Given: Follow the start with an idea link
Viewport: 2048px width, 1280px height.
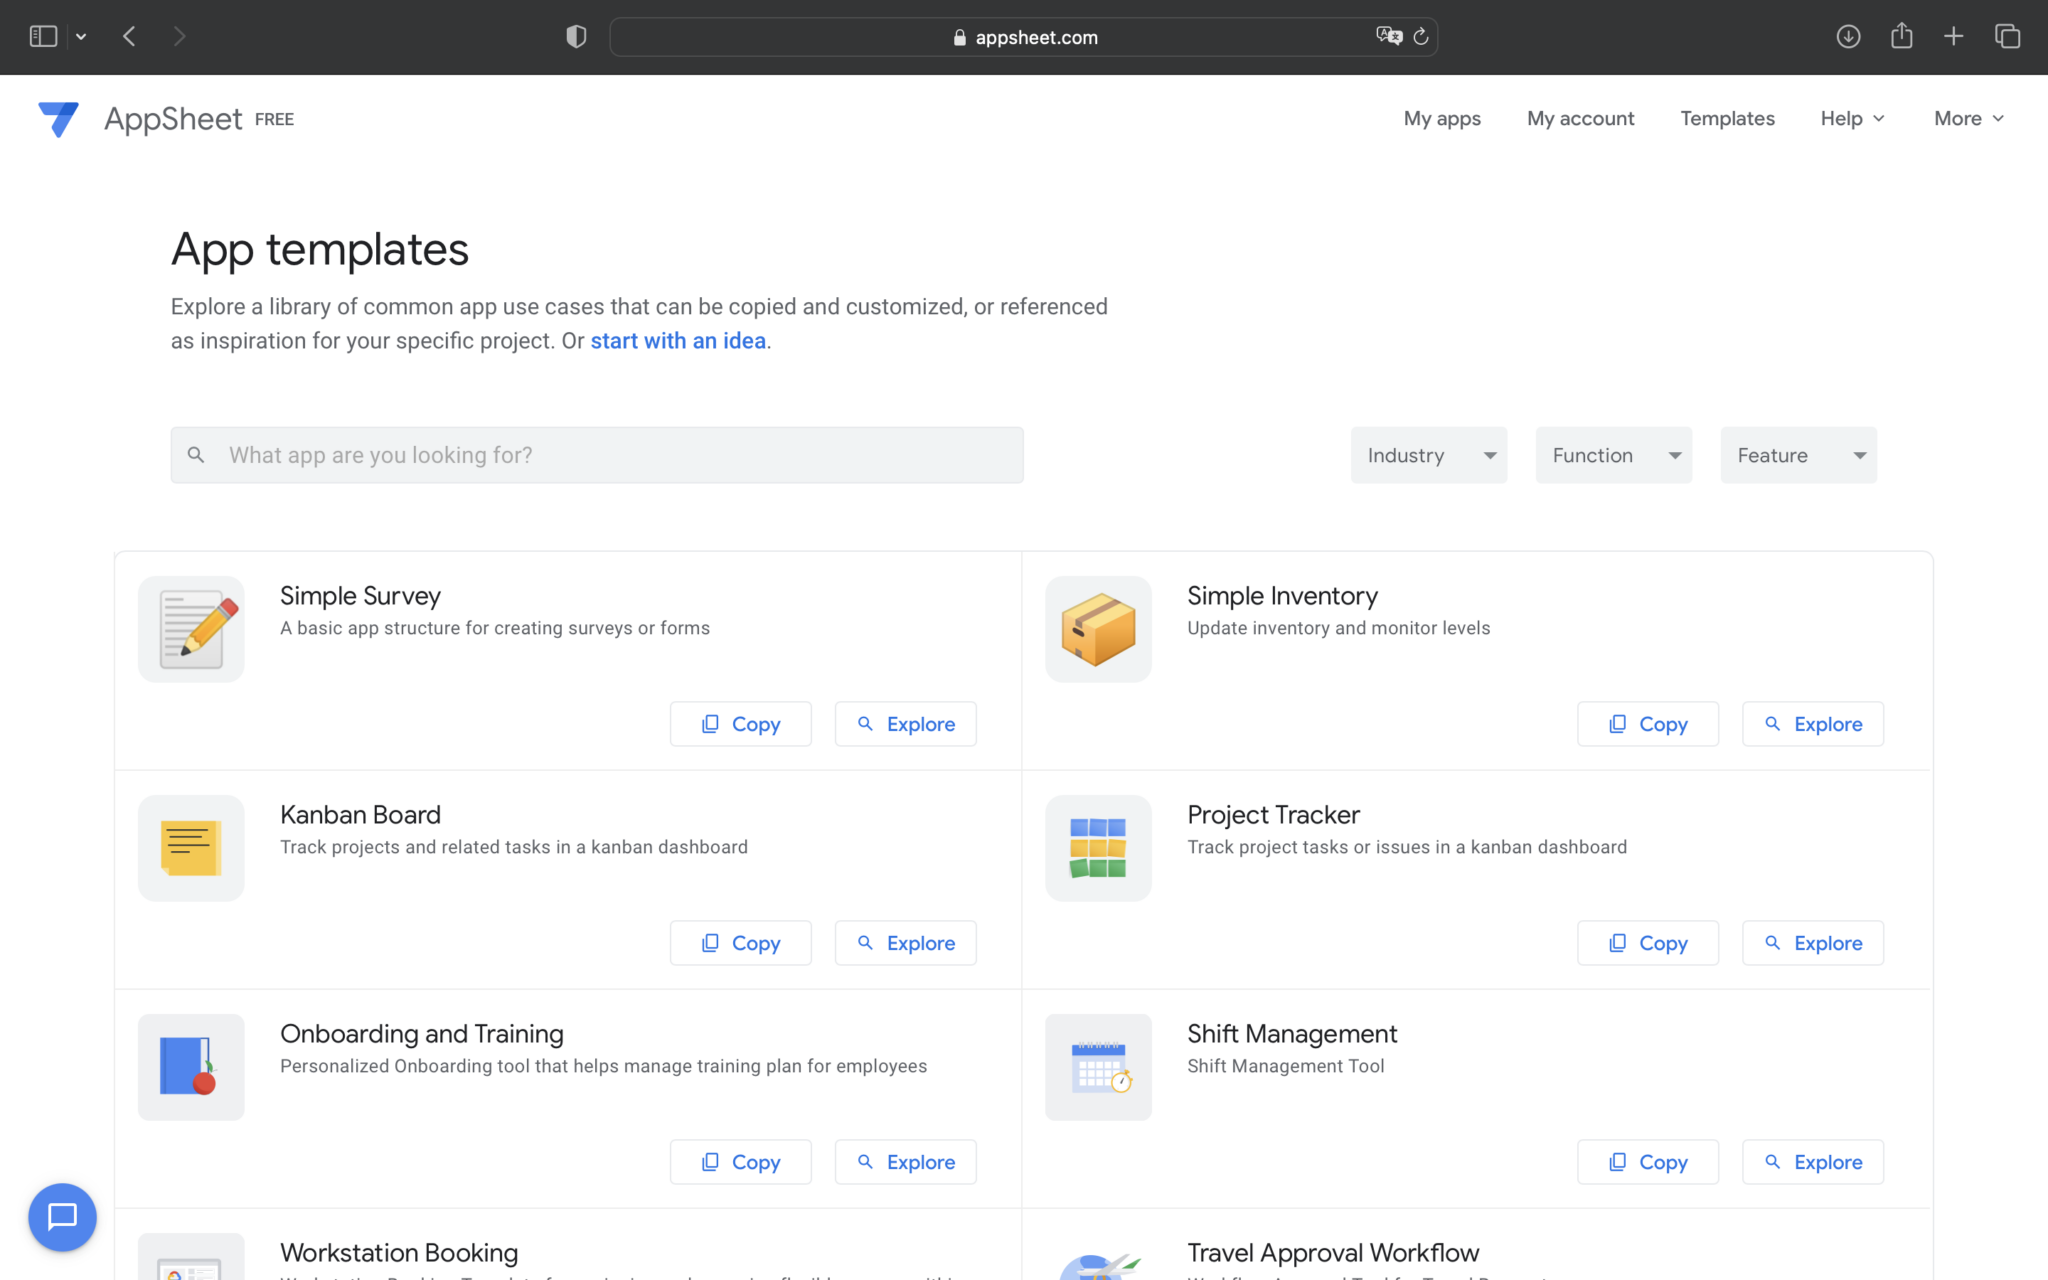Looking at the screenshot, I should pyautogui.click(x=677, y=340).
